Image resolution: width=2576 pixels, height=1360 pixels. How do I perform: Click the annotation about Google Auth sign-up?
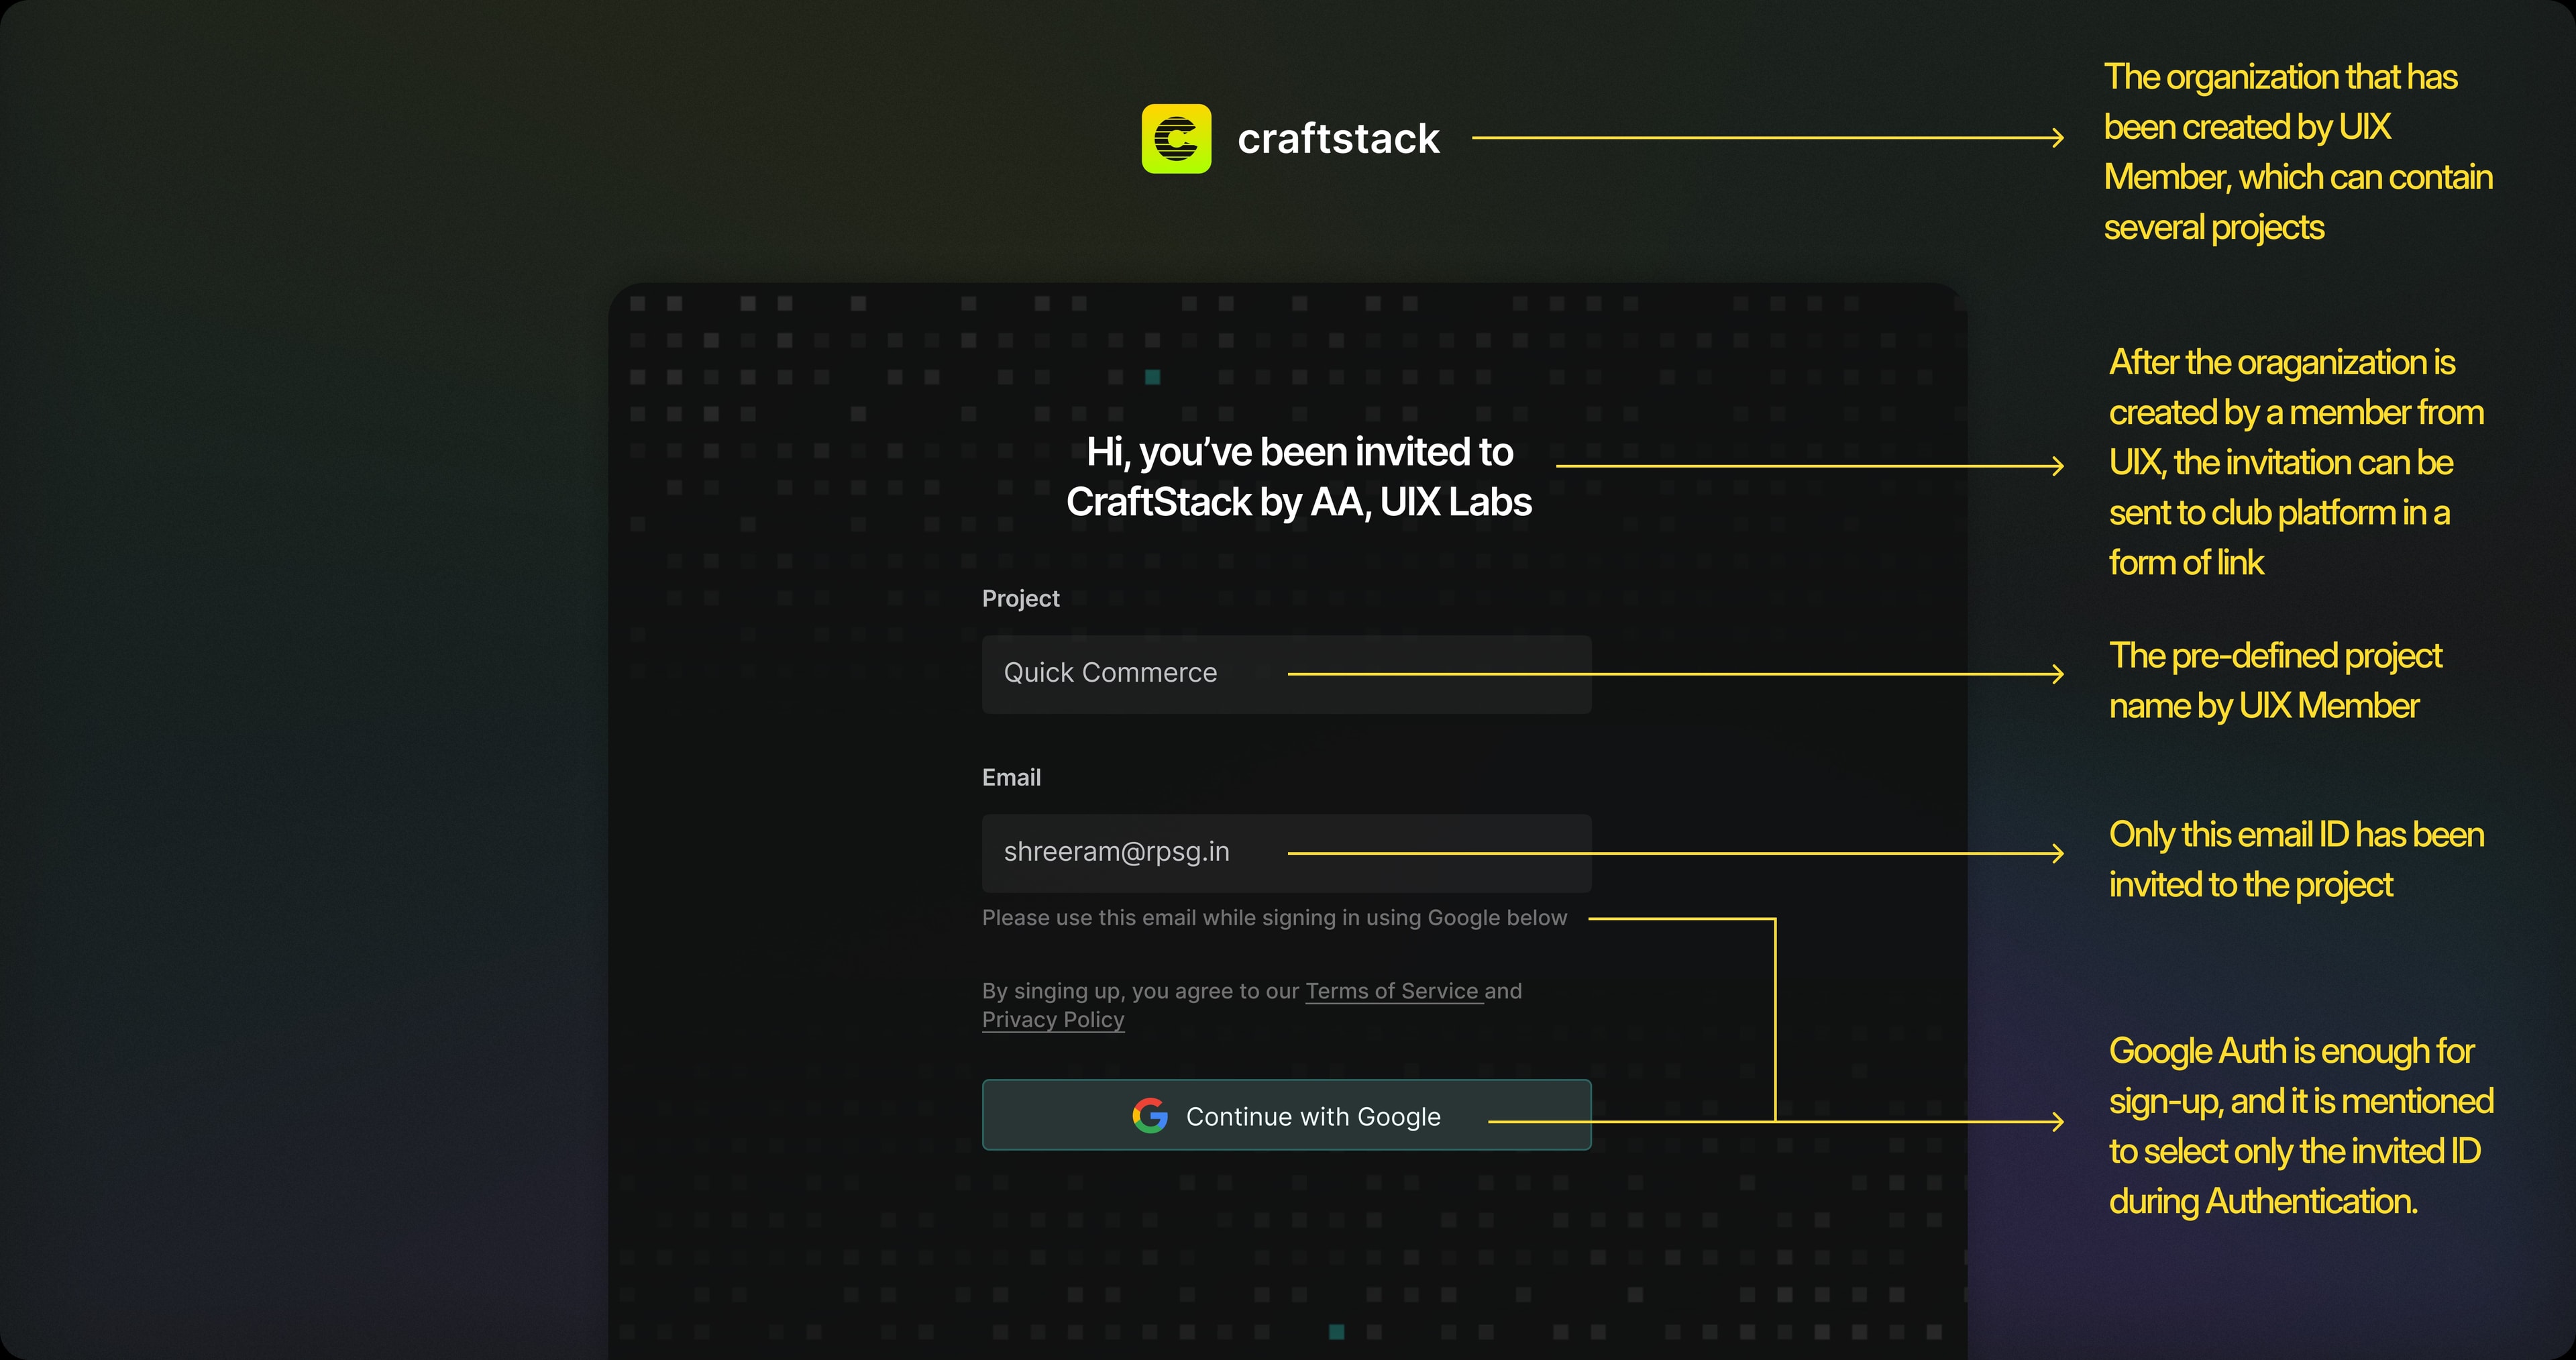coord(2301,1126)
